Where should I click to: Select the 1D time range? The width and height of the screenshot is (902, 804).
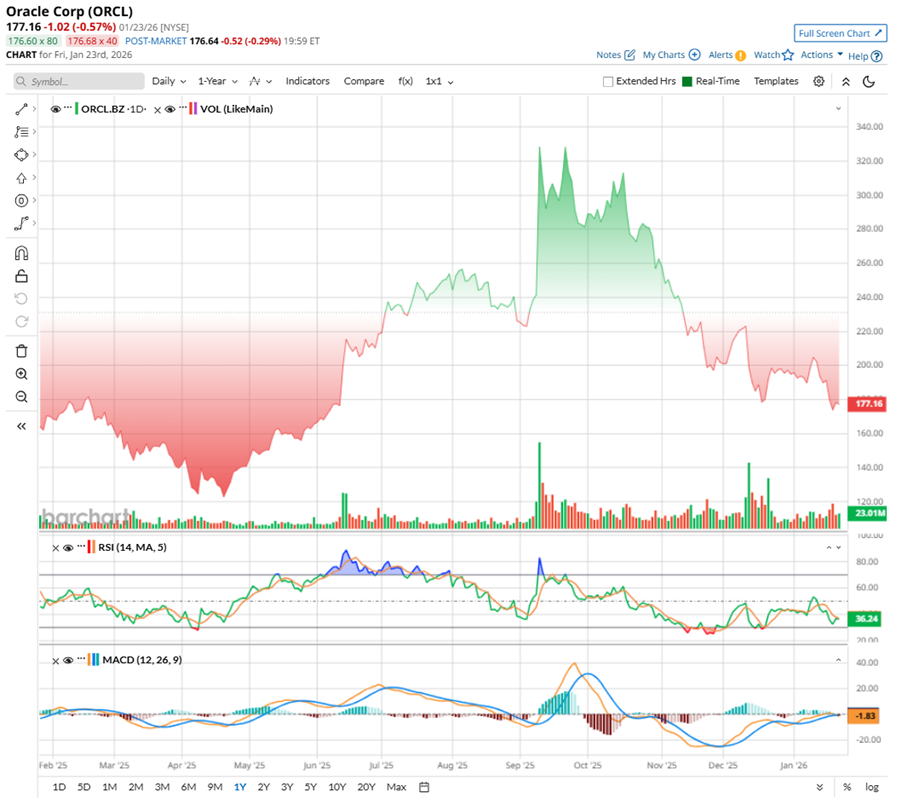pyautogui.click(x=59, y=787)
